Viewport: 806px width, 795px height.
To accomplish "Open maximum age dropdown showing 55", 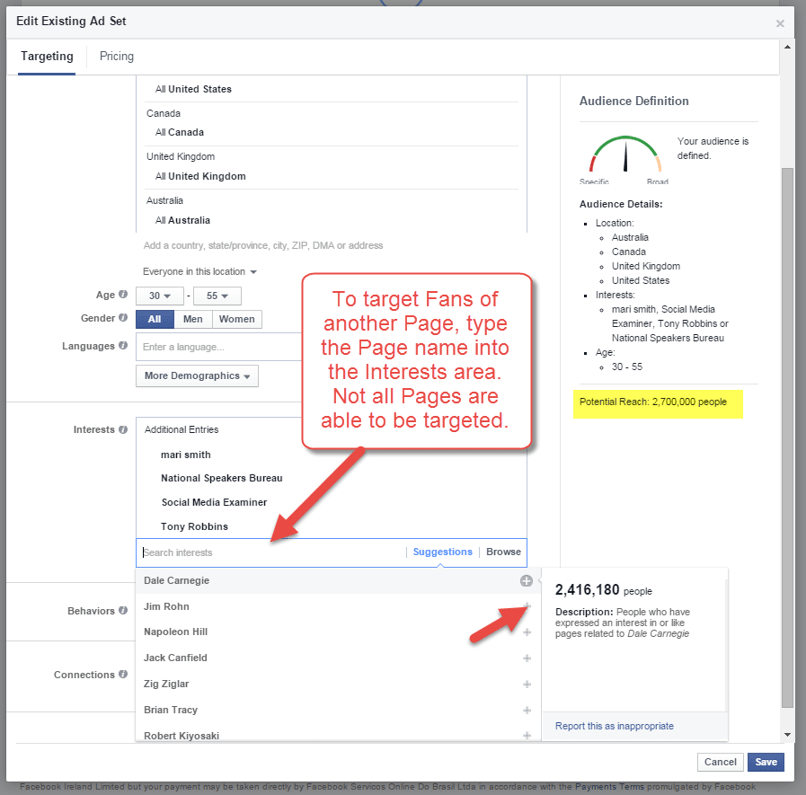I will 217,296.
